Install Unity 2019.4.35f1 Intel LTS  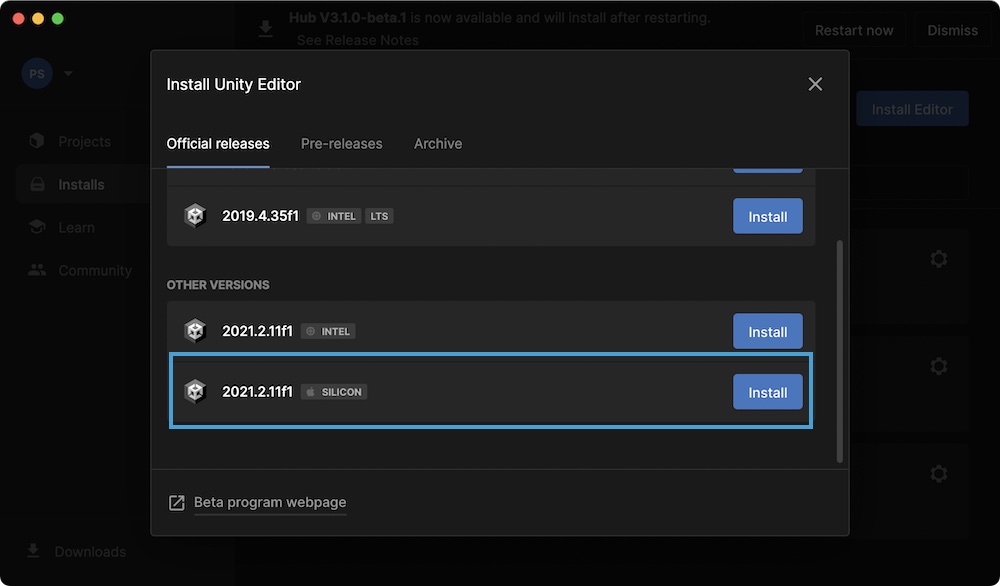pos(767,216)
